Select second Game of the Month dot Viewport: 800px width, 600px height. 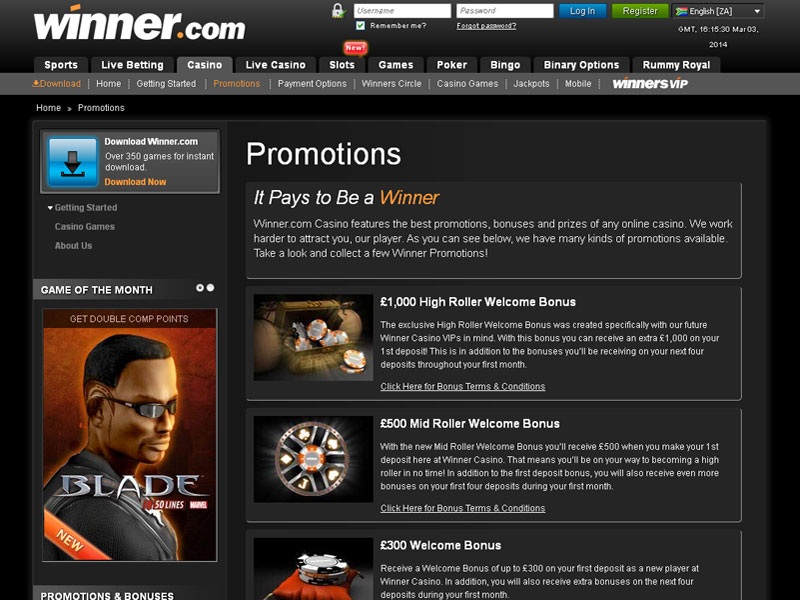coord(210,288)
